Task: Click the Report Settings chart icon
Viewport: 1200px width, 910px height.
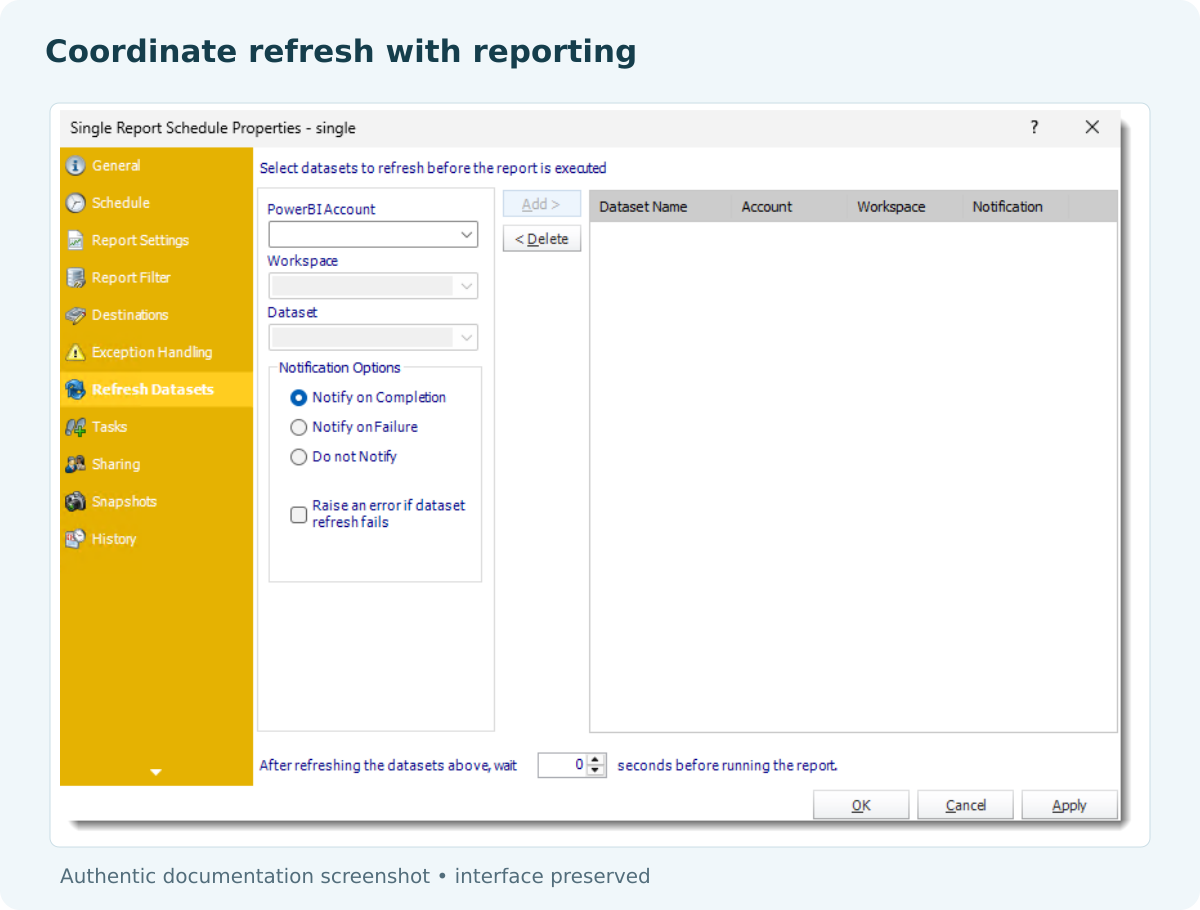Action: coord(75,240)
